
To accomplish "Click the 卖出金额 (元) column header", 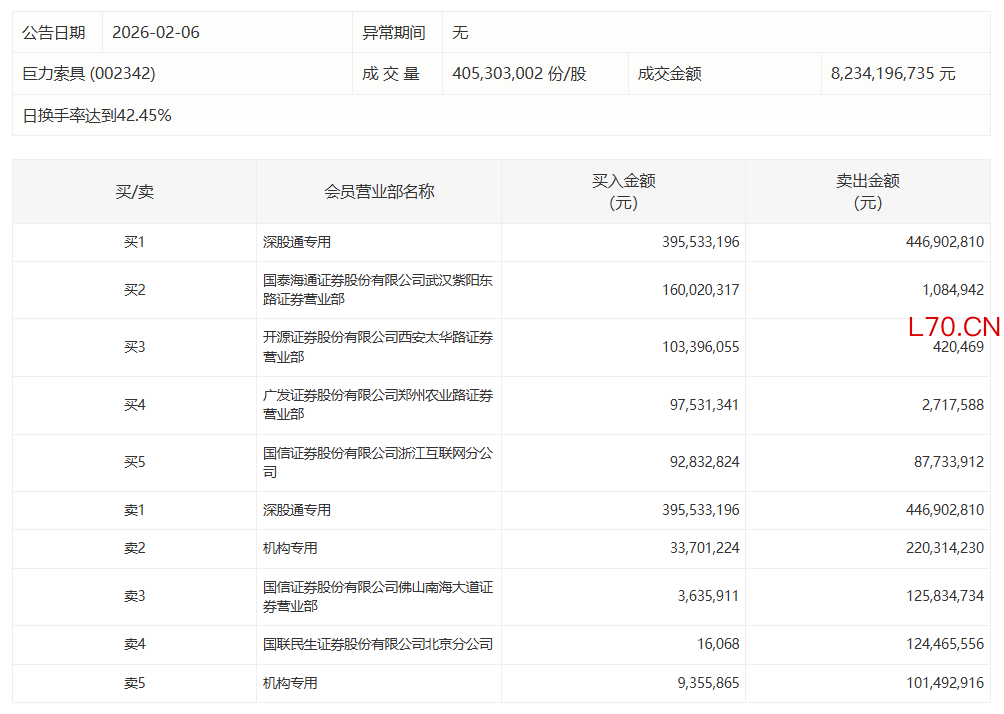I will 867,191.
